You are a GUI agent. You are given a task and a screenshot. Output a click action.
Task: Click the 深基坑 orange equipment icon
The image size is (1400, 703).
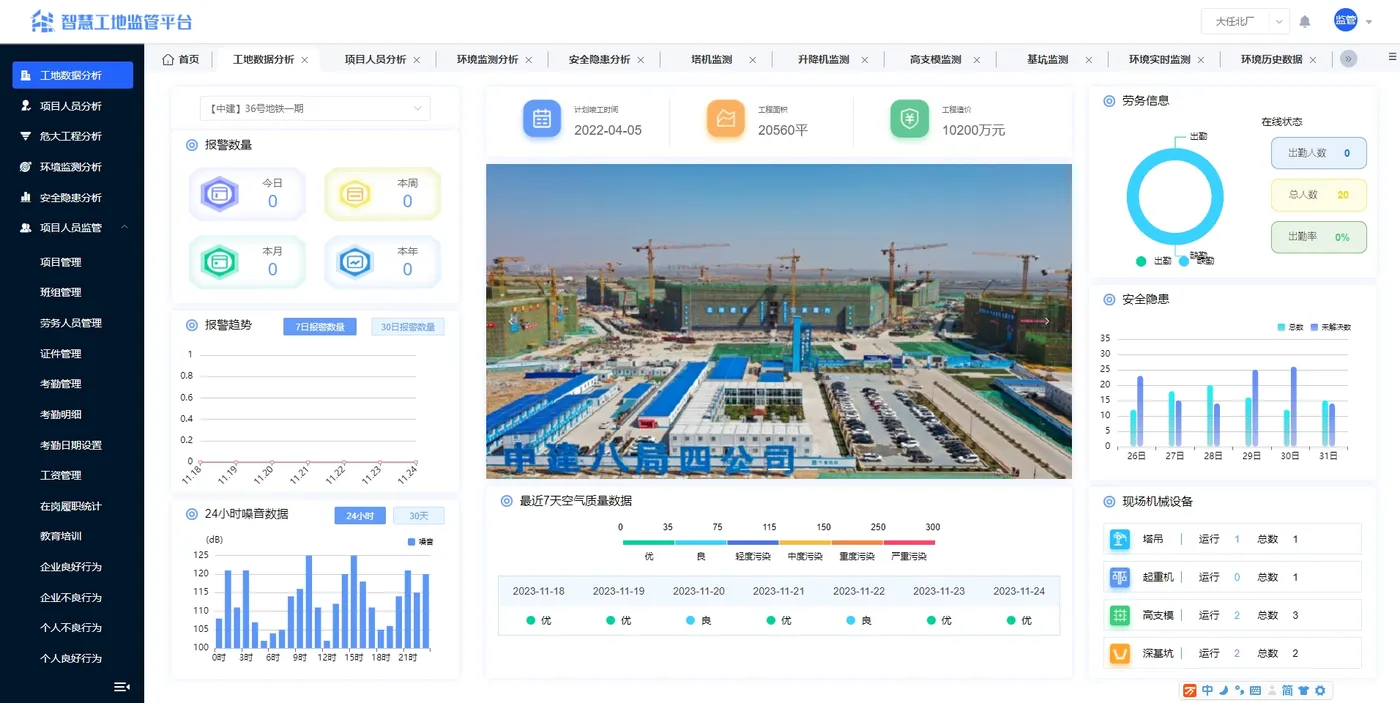1120,653
